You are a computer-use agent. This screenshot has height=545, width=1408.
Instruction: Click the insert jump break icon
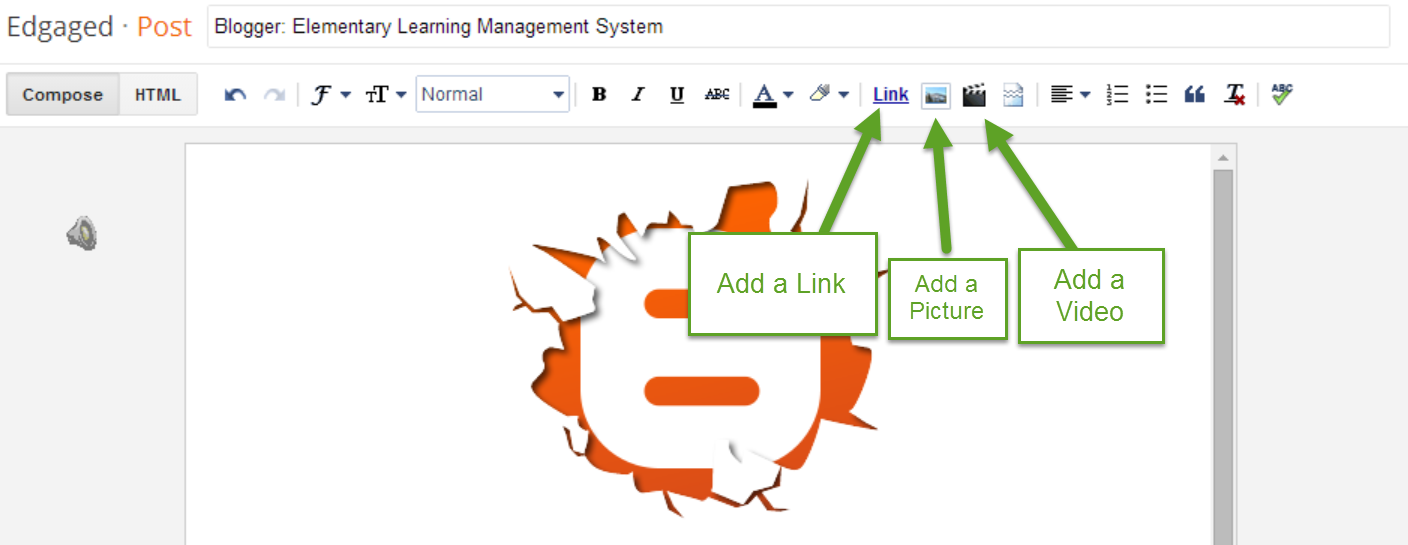coord(1013,95)
